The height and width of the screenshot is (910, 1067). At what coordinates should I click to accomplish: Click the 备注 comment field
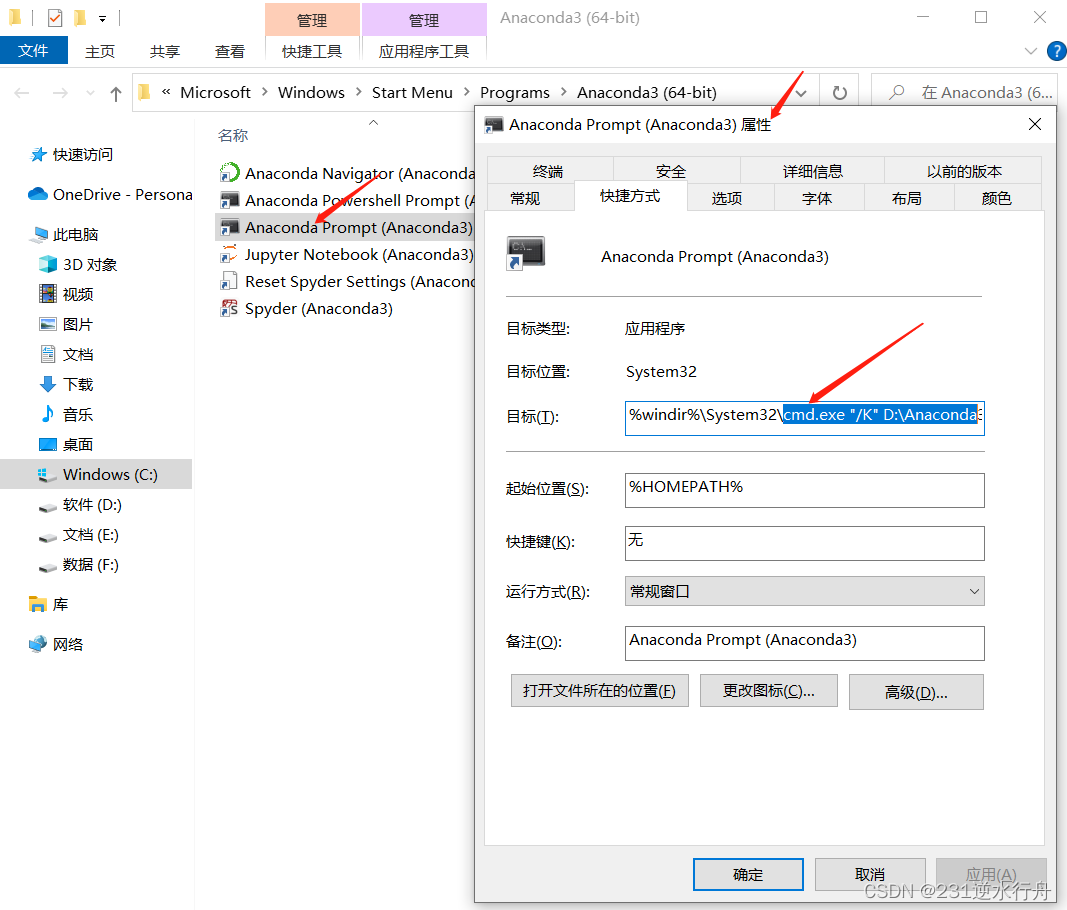804,643
